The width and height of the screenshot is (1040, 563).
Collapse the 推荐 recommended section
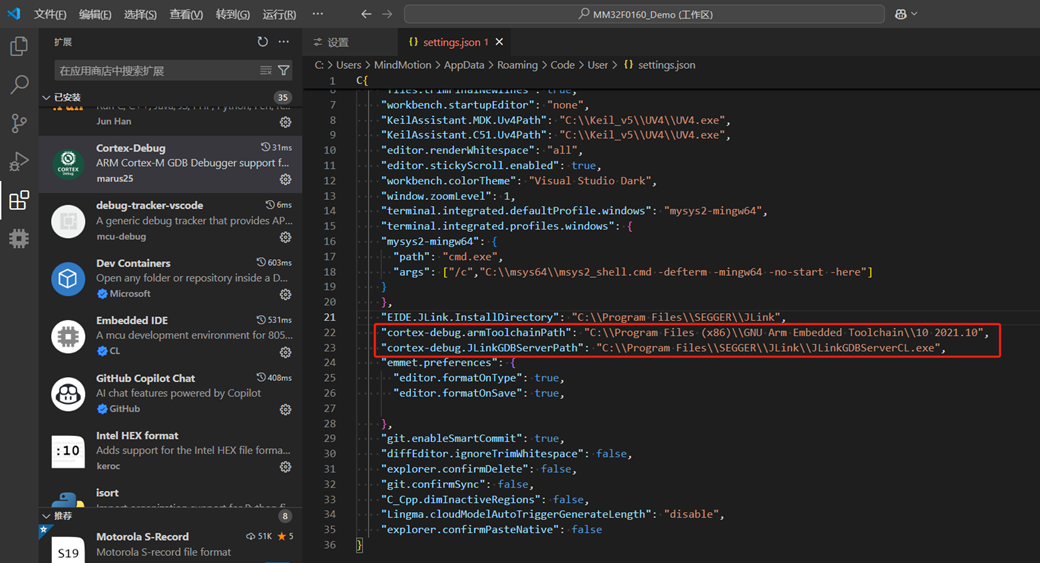62,516
